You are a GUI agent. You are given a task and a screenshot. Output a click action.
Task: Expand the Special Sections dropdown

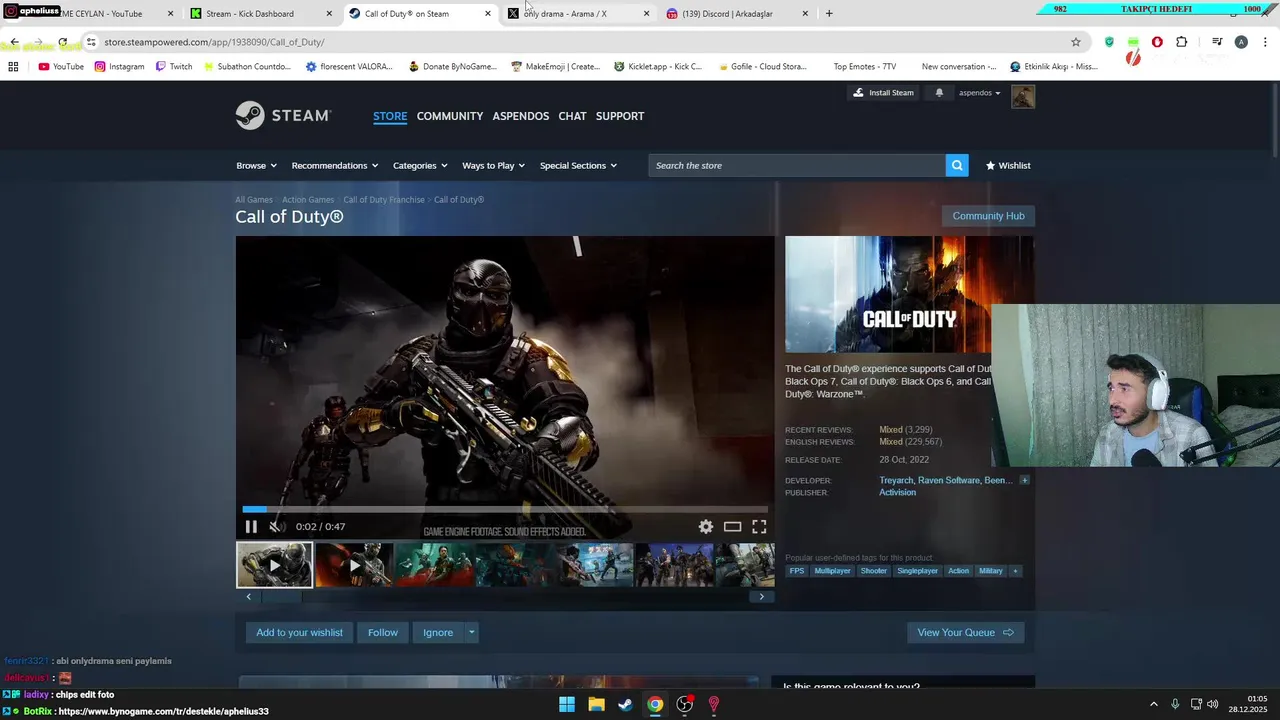coord(578,165)
